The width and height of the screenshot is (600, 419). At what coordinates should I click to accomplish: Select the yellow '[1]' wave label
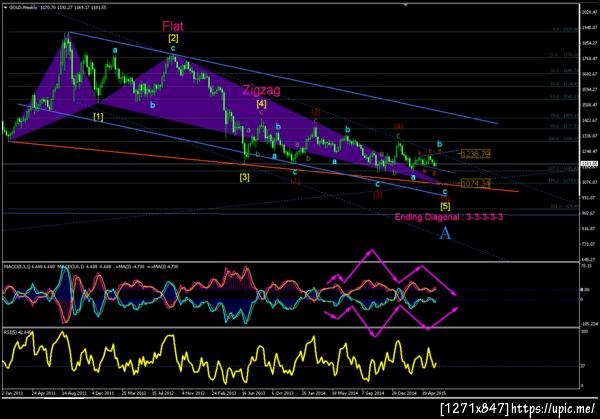tap(98, 117)
